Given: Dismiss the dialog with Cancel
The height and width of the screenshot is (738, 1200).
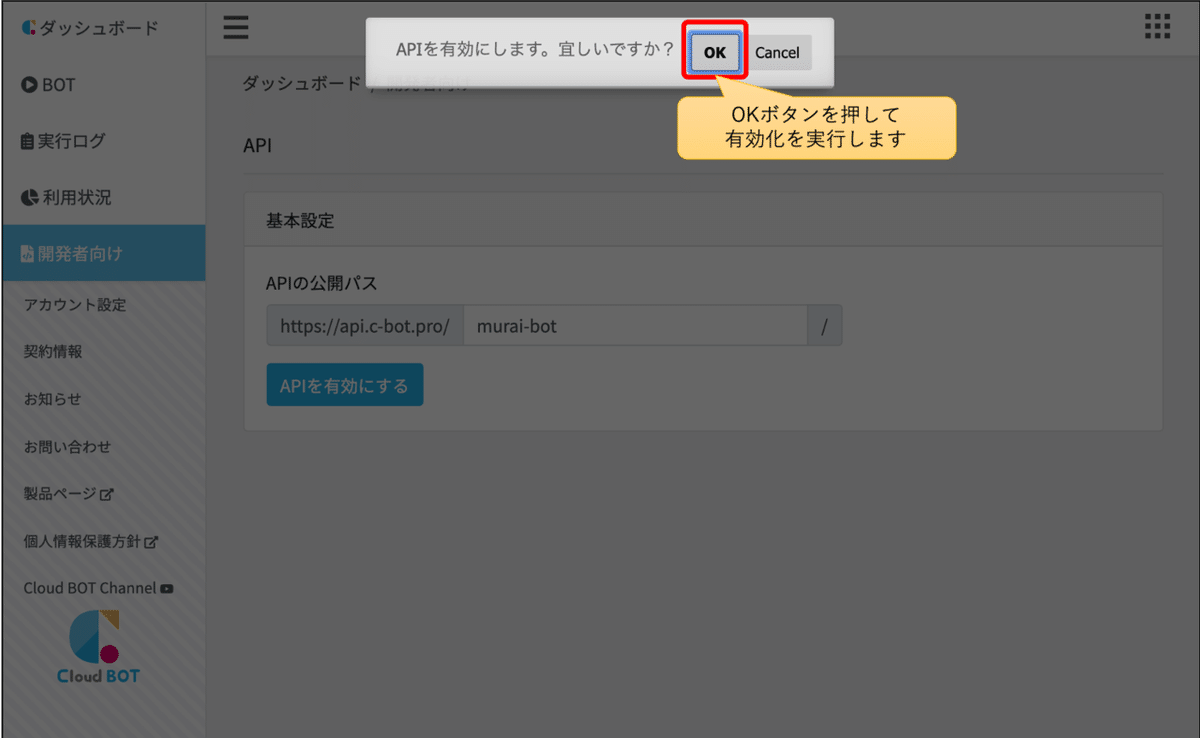Looking at the screenshot, I should tap(778, 52).
